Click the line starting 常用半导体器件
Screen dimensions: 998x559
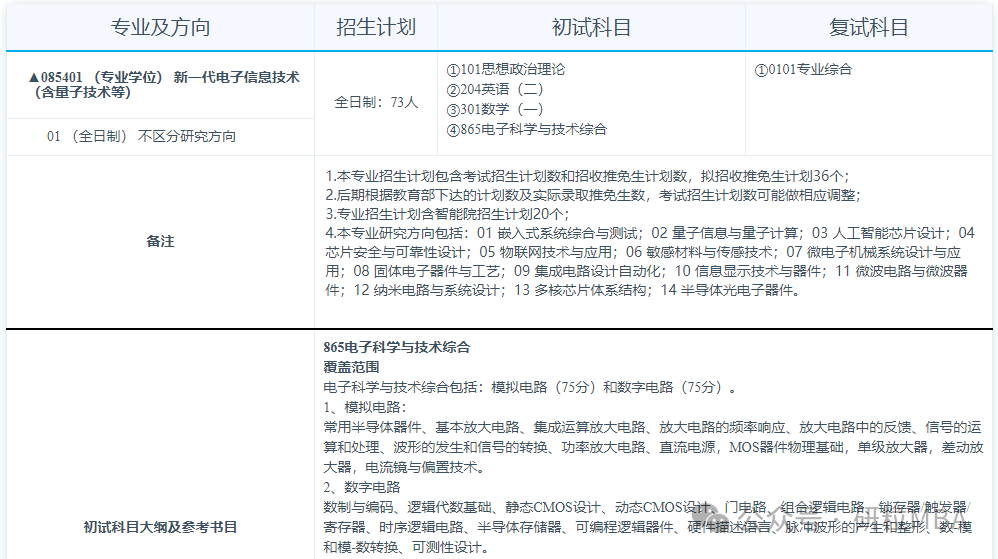pos(652,427)
